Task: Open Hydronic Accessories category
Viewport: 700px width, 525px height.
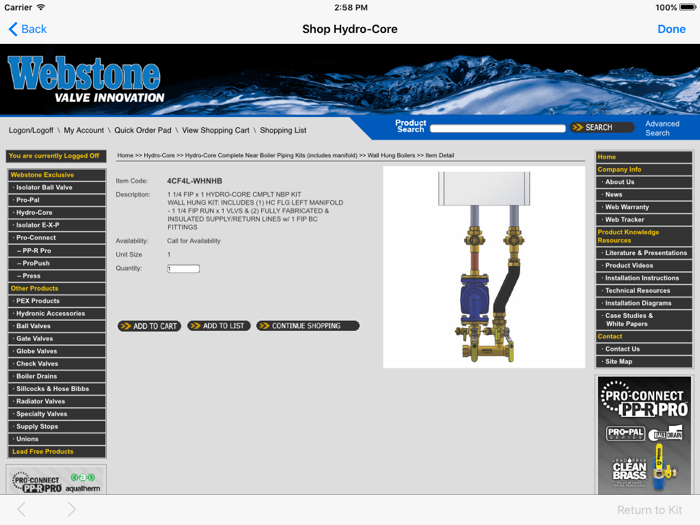Action: point(57,313)
